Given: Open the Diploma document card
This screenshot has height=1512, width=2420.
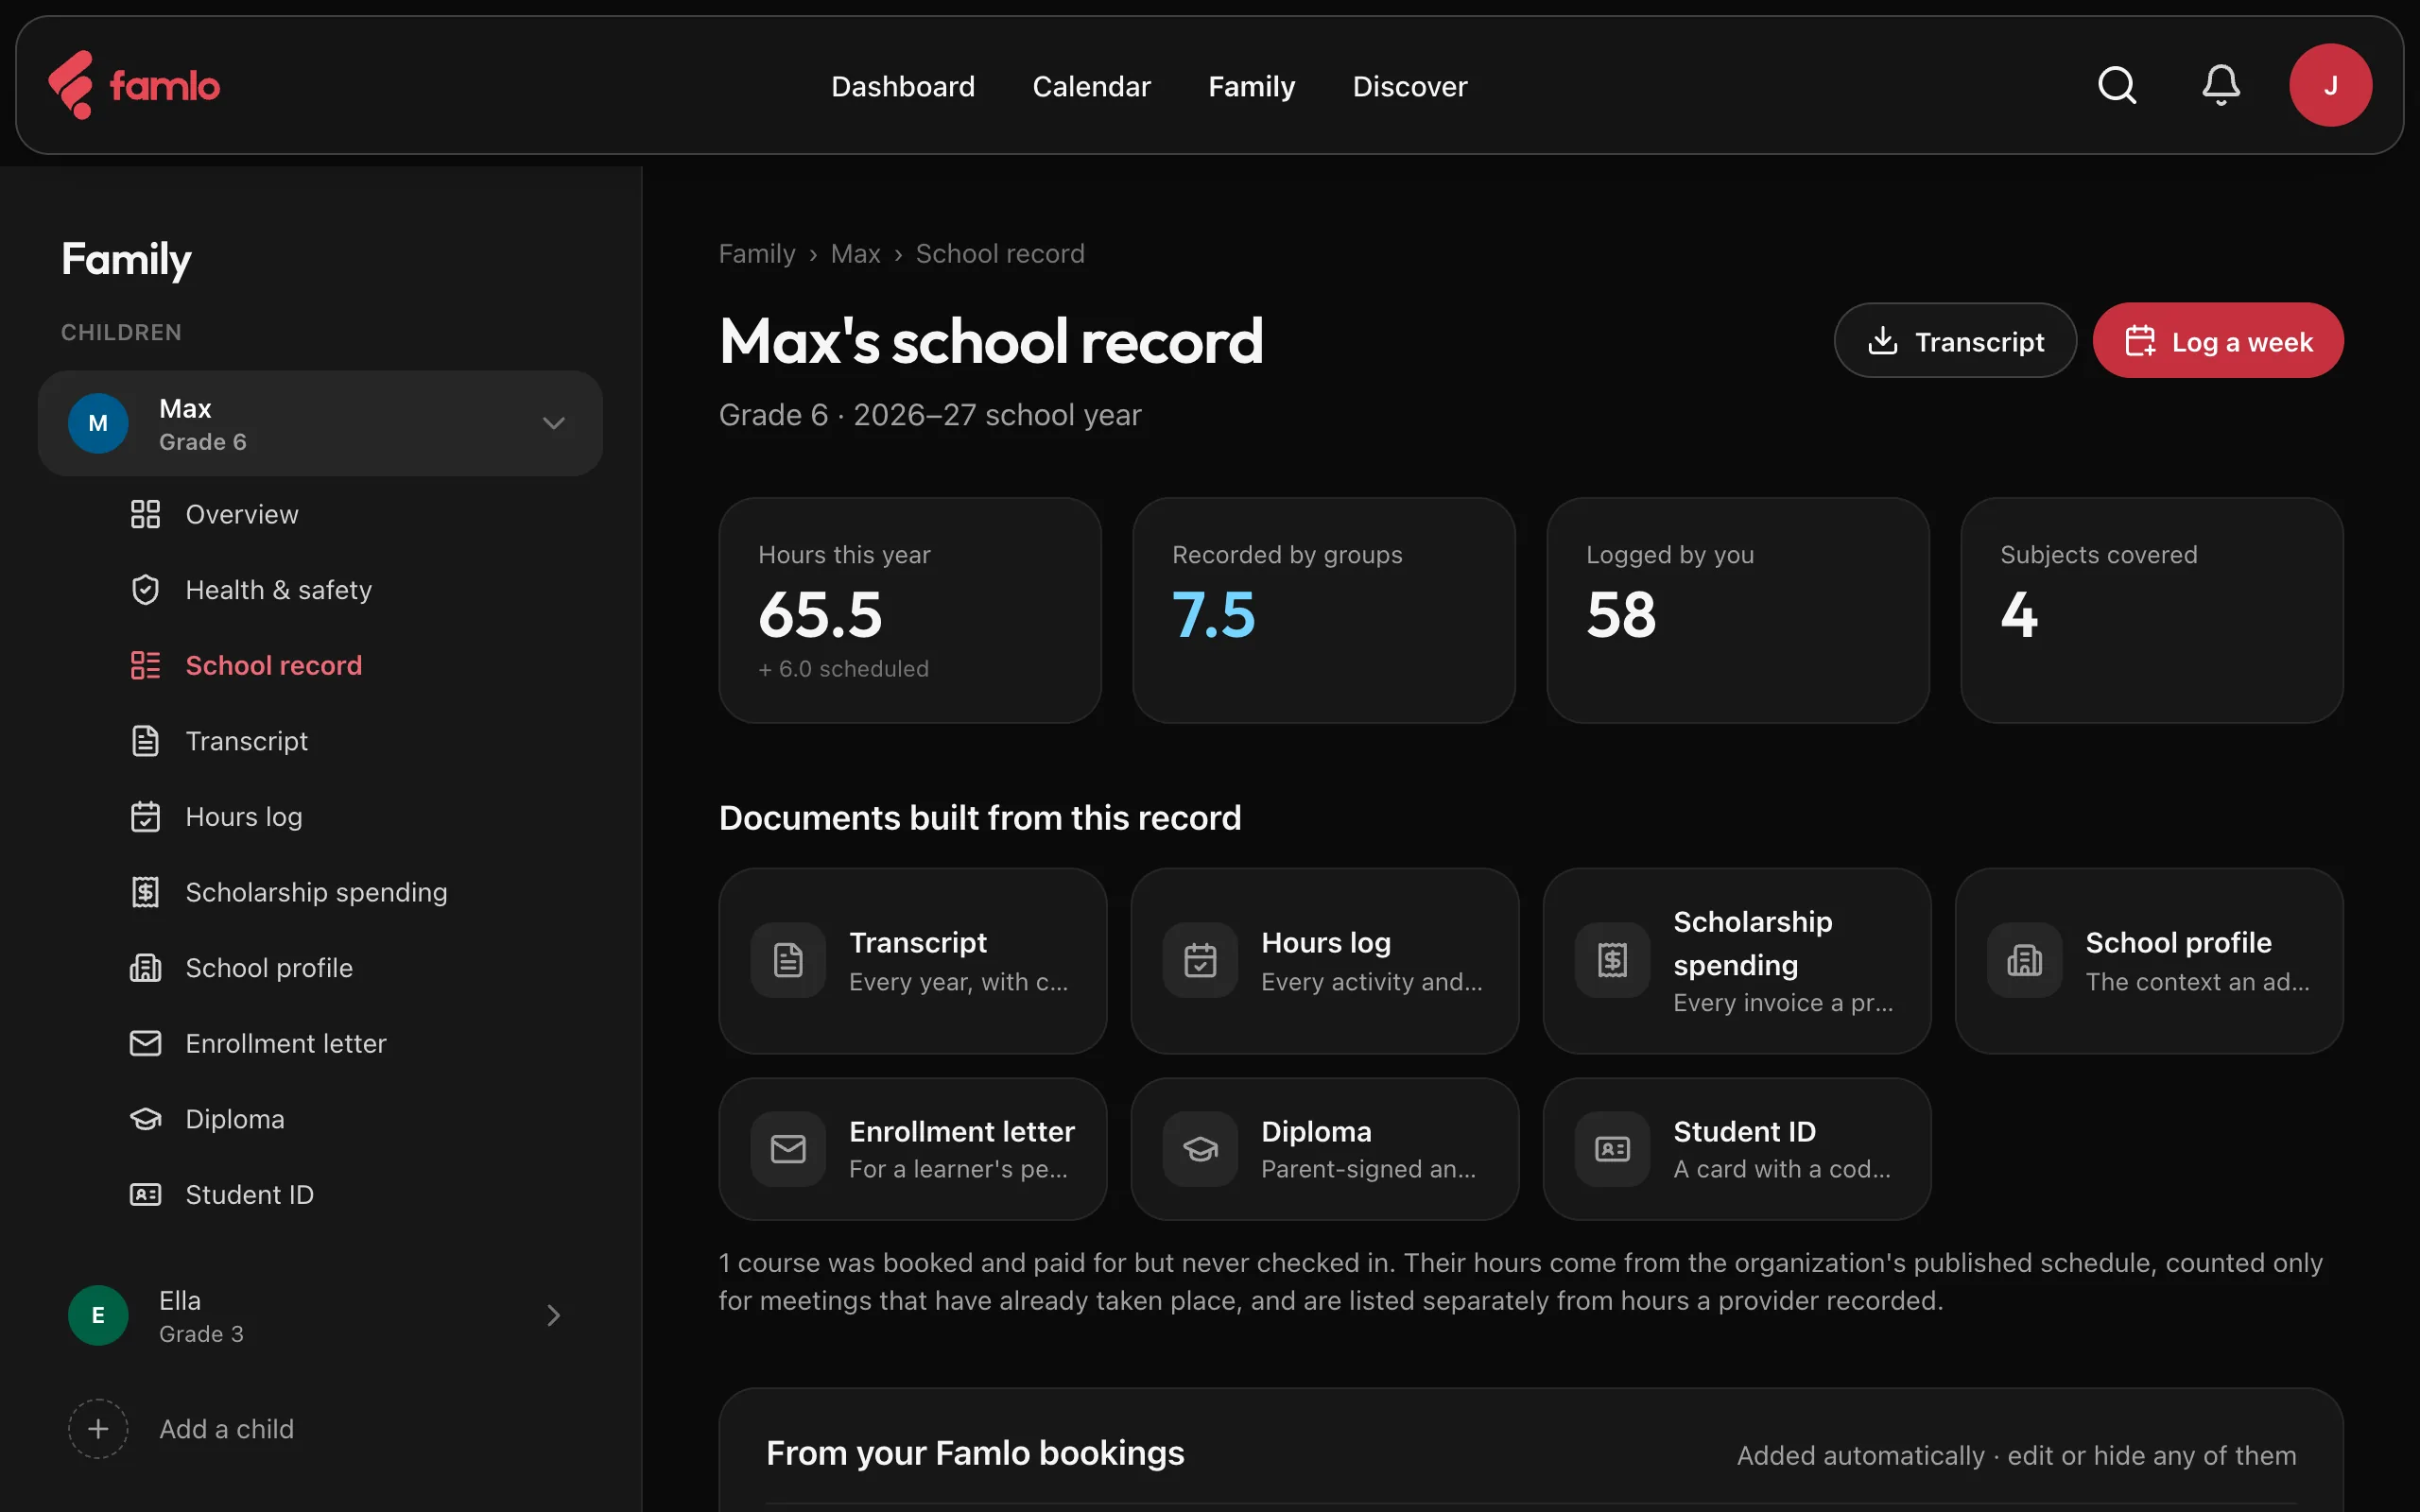Looking at the screenshot, I should pyautogui.click(x=1324, y=1149).
